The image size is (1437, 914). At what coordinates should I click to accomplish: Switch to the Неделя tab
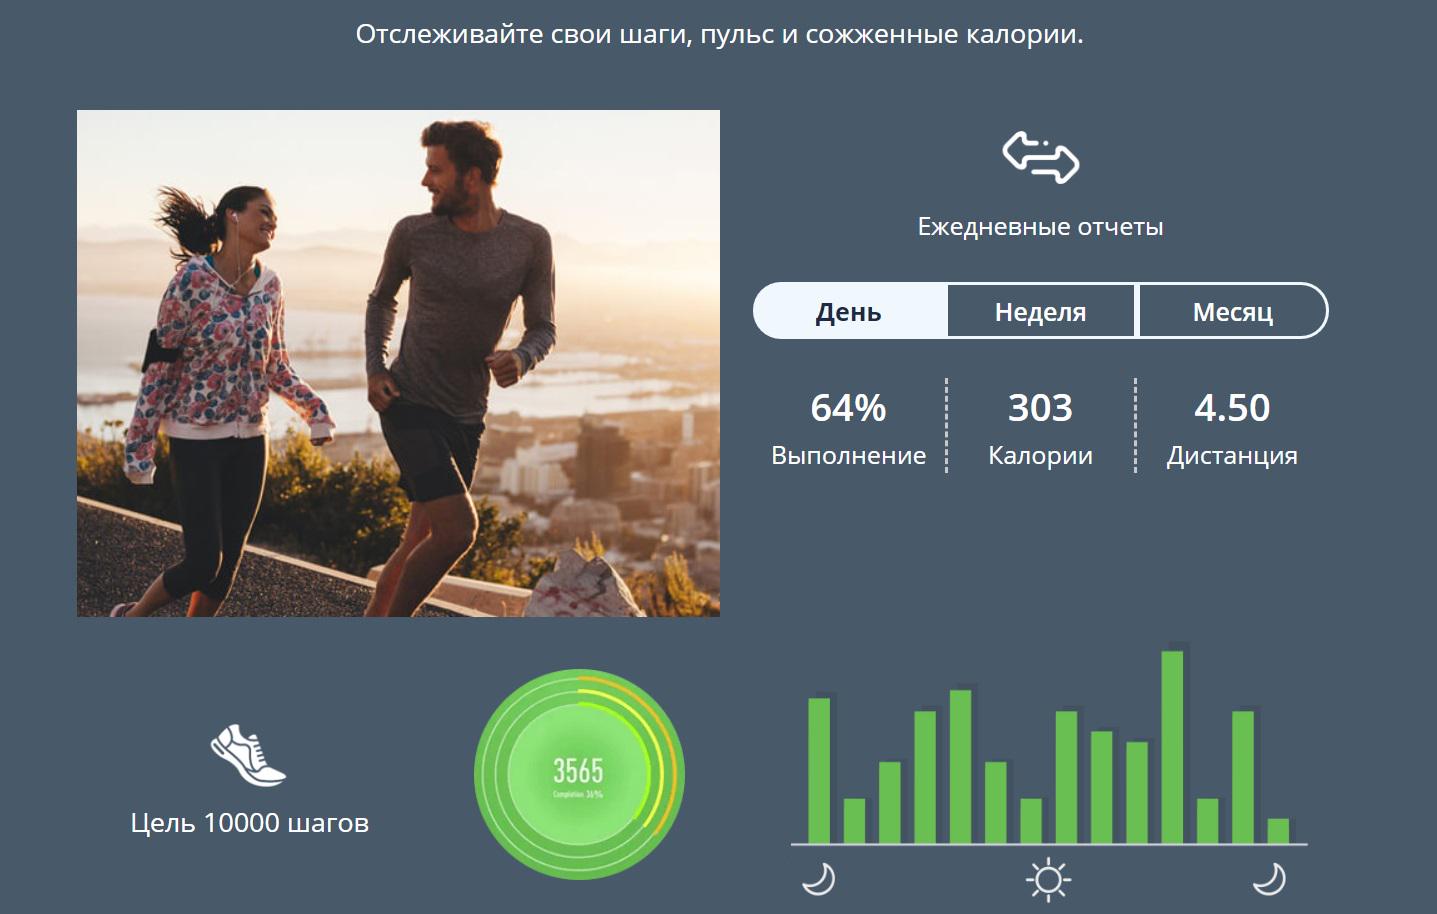coord(1041,311)
